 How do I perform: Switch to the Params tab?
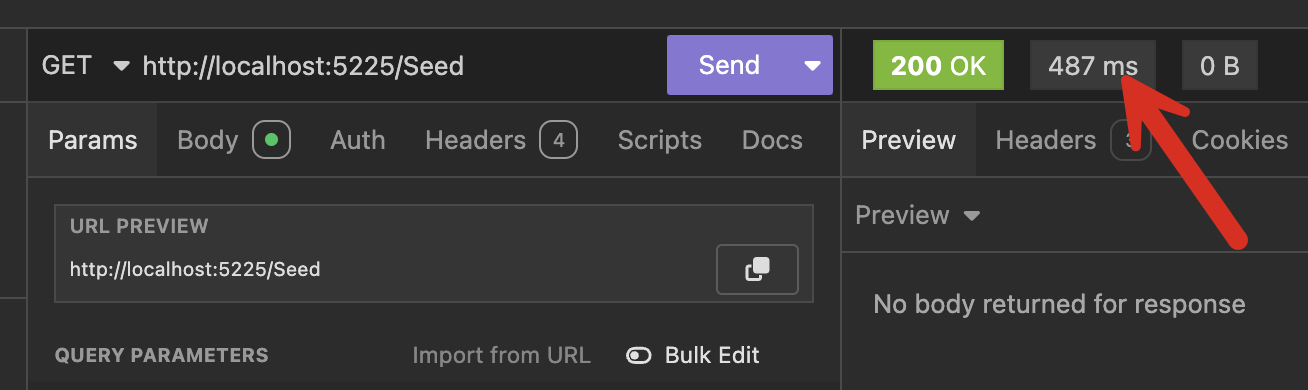pos(92,140)
